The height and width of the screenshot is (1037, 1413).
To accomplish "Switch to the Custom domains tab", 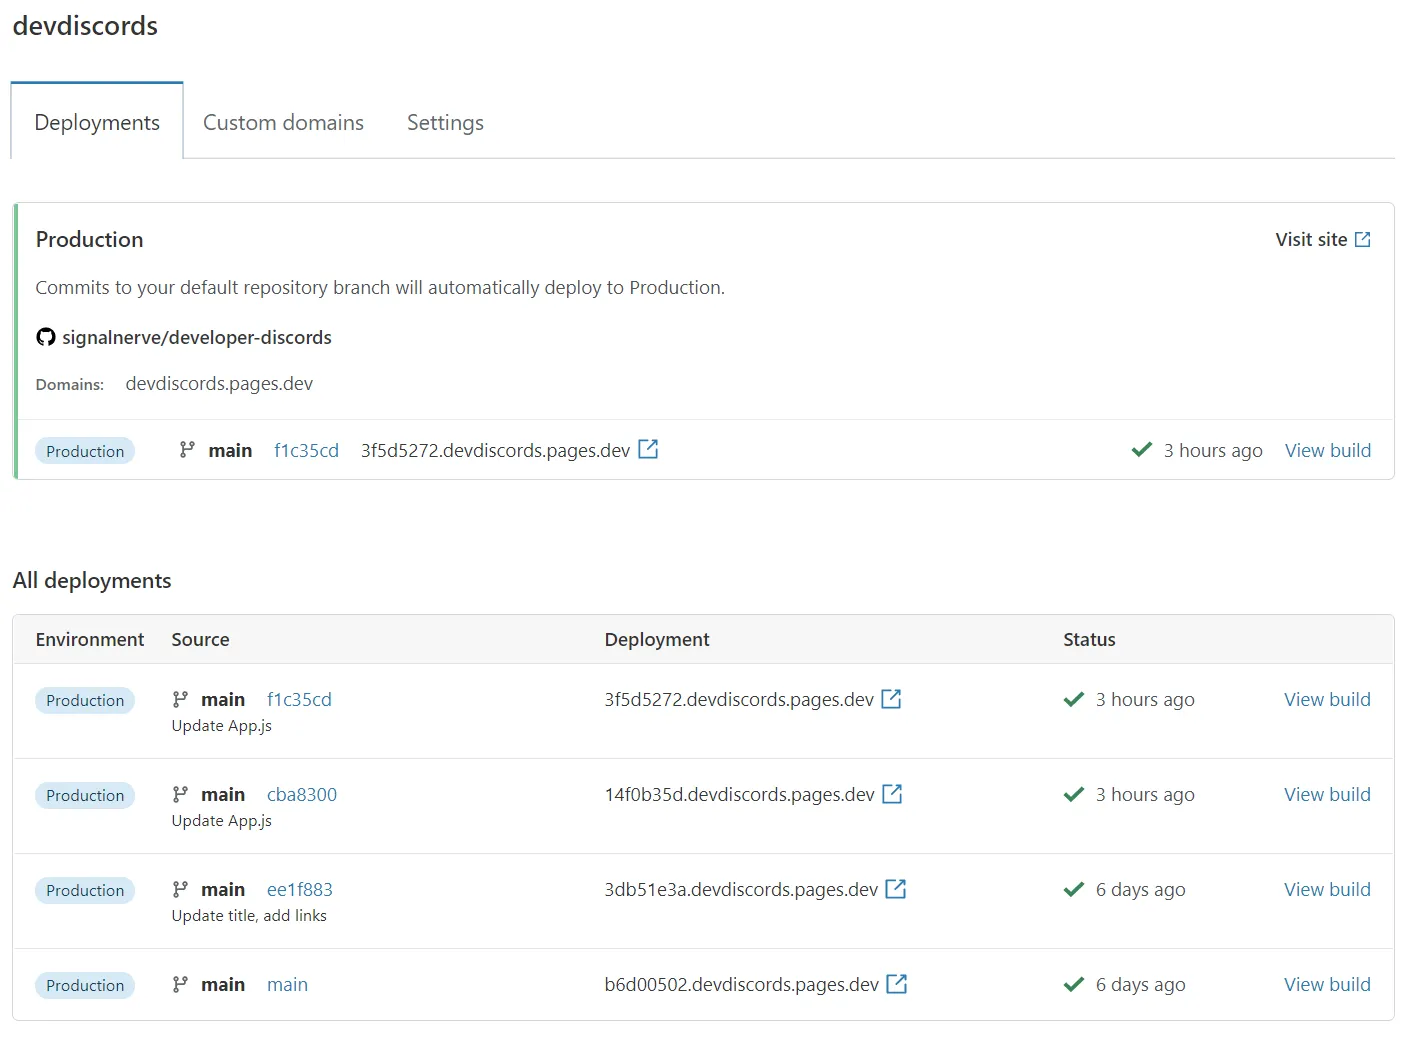I will 283,122.
